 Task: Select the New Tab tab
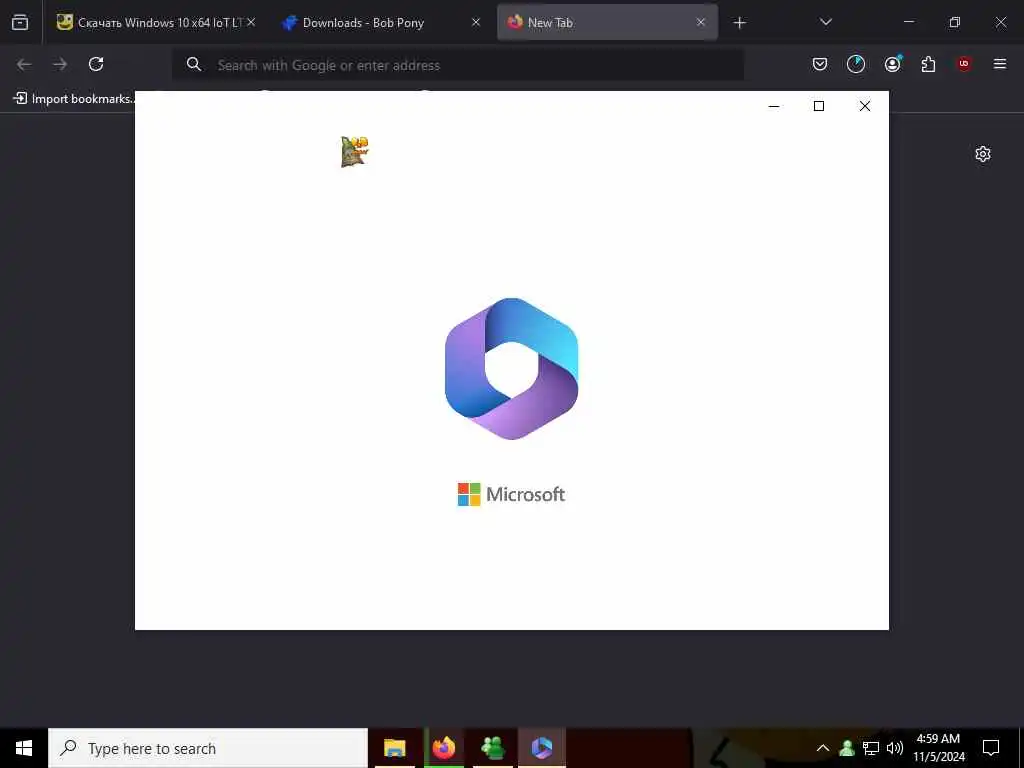607,22
